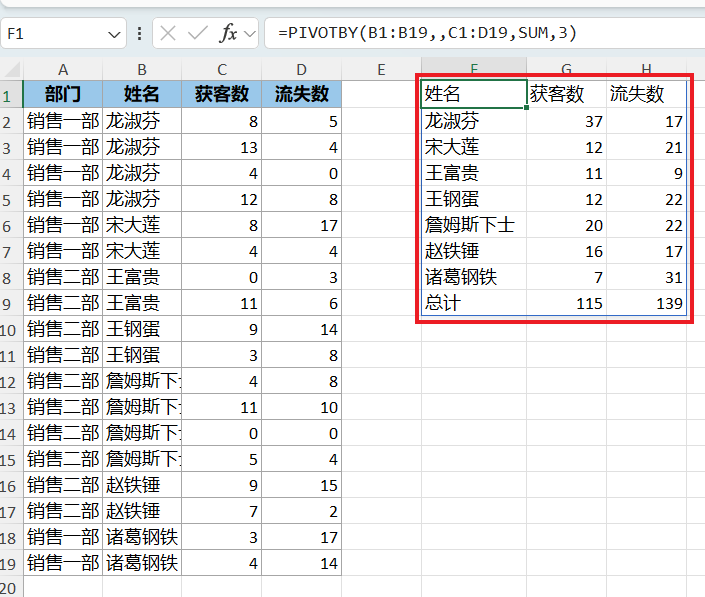Select value 37 for 龙淑芬

point(567,121)
